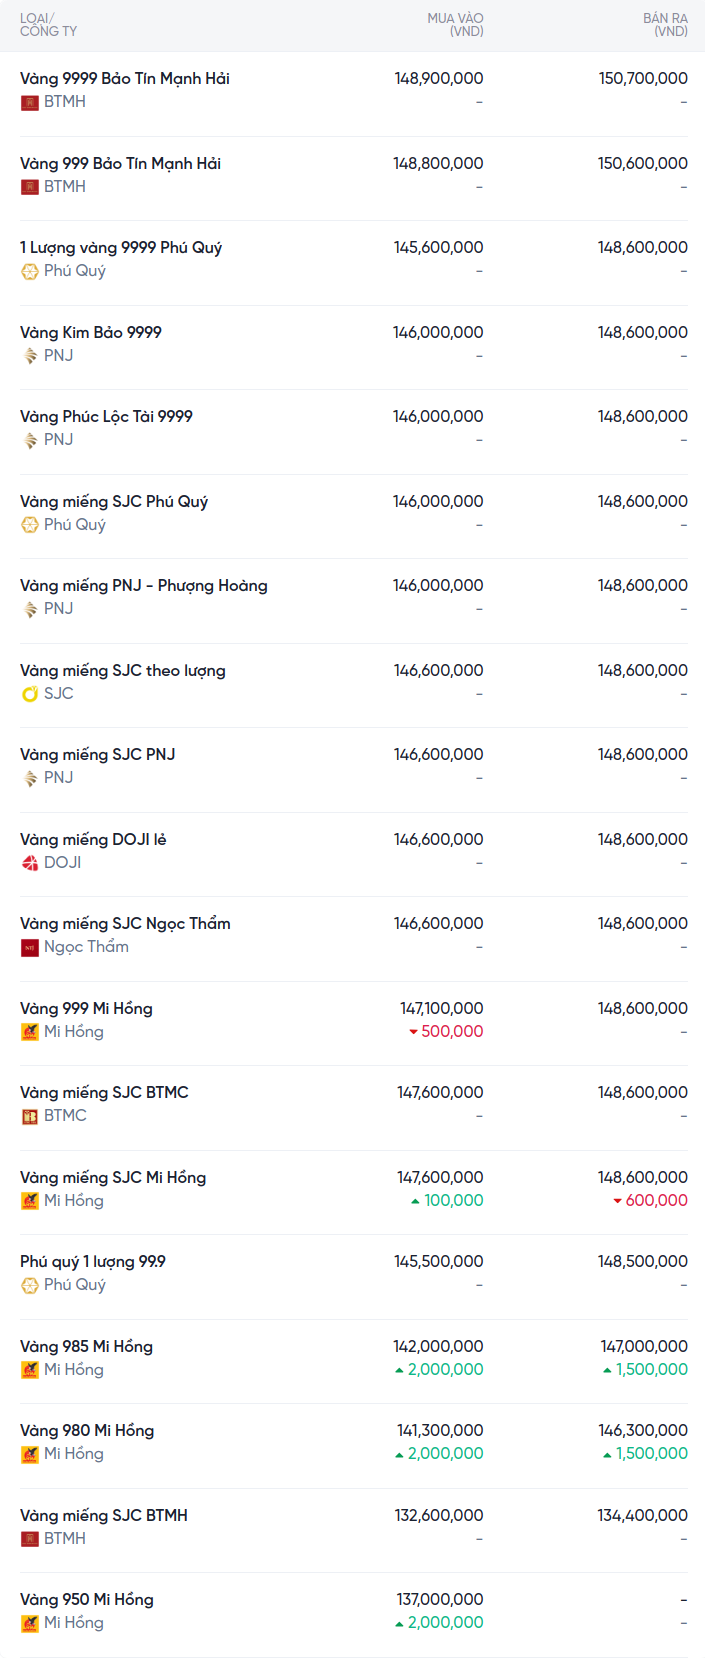Click the yellow SJC ring logo
This screenshot has width=705, height=1658.
30,694
